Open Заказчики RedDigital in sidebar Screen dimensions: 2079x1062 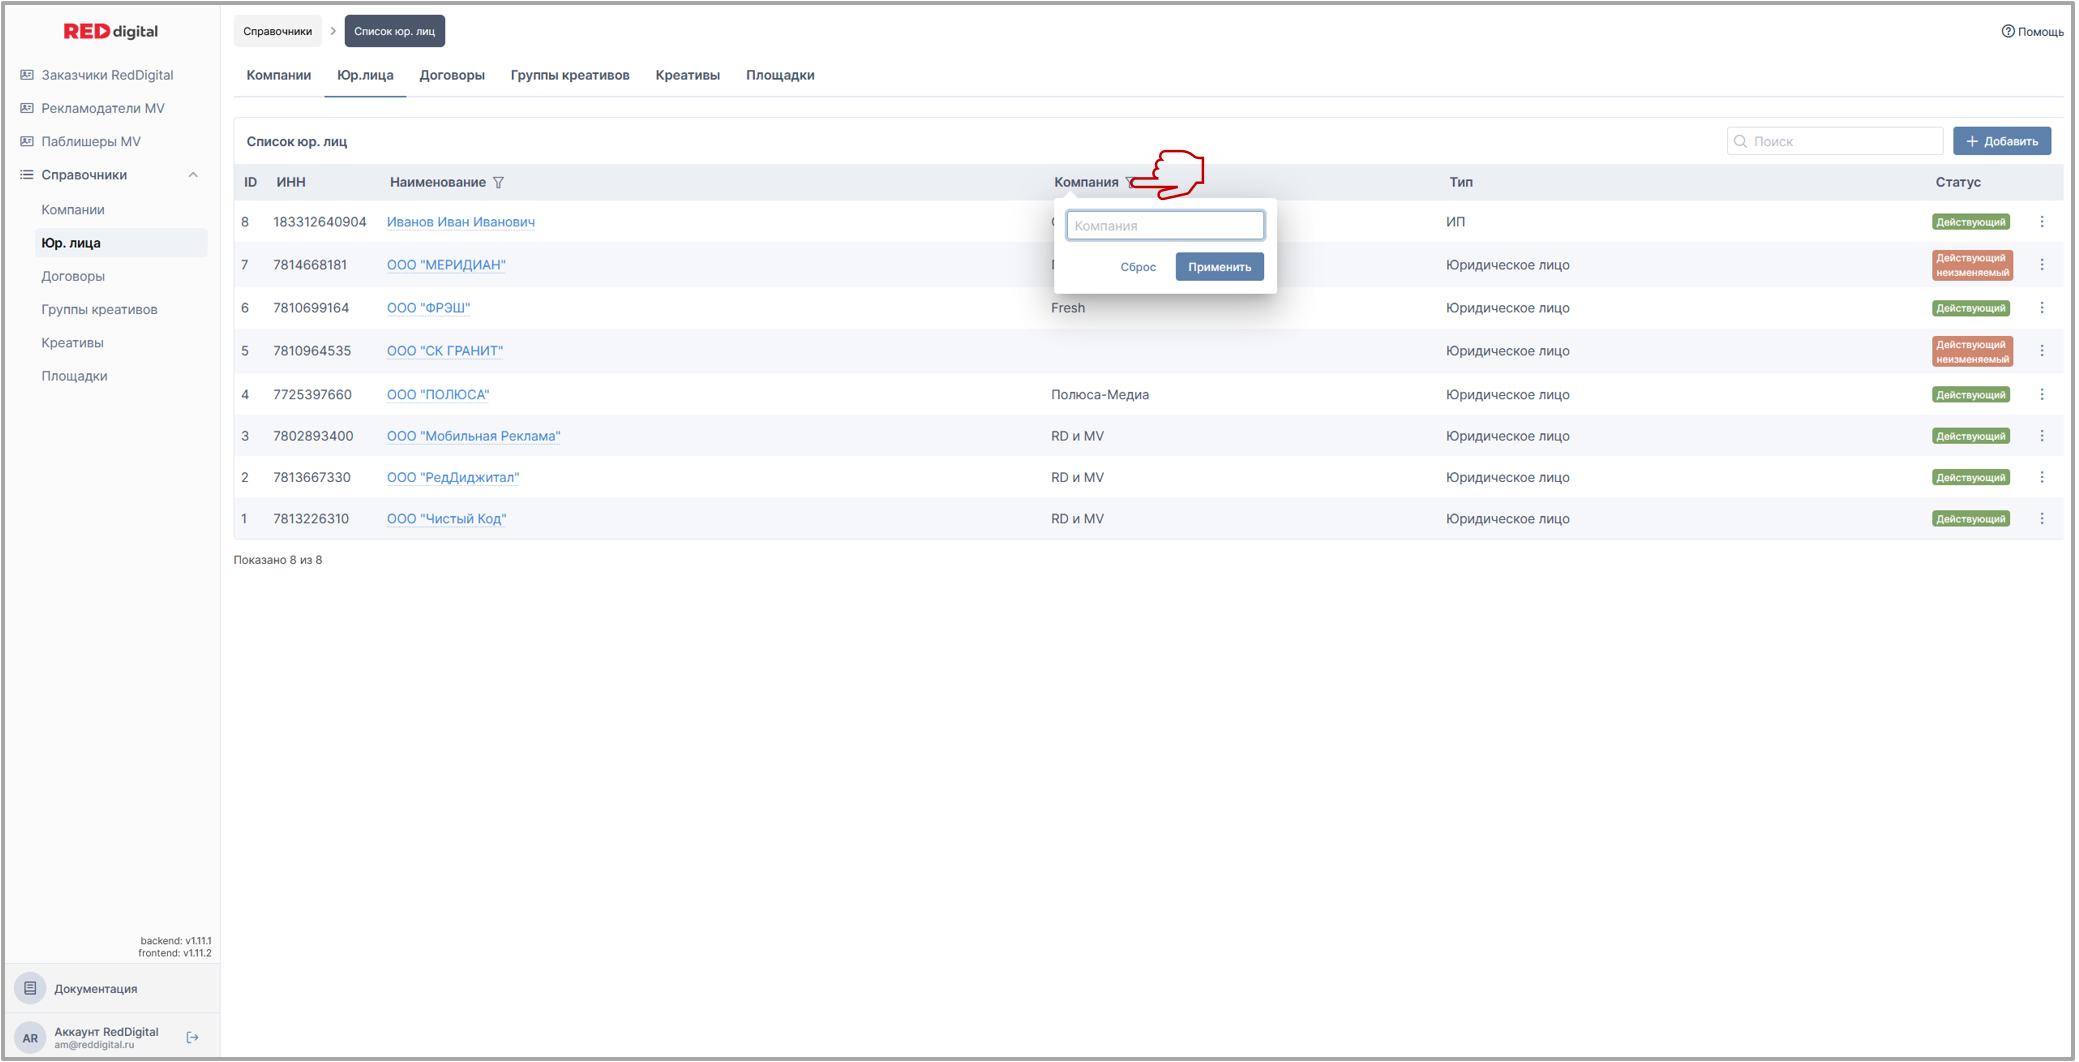107,75
